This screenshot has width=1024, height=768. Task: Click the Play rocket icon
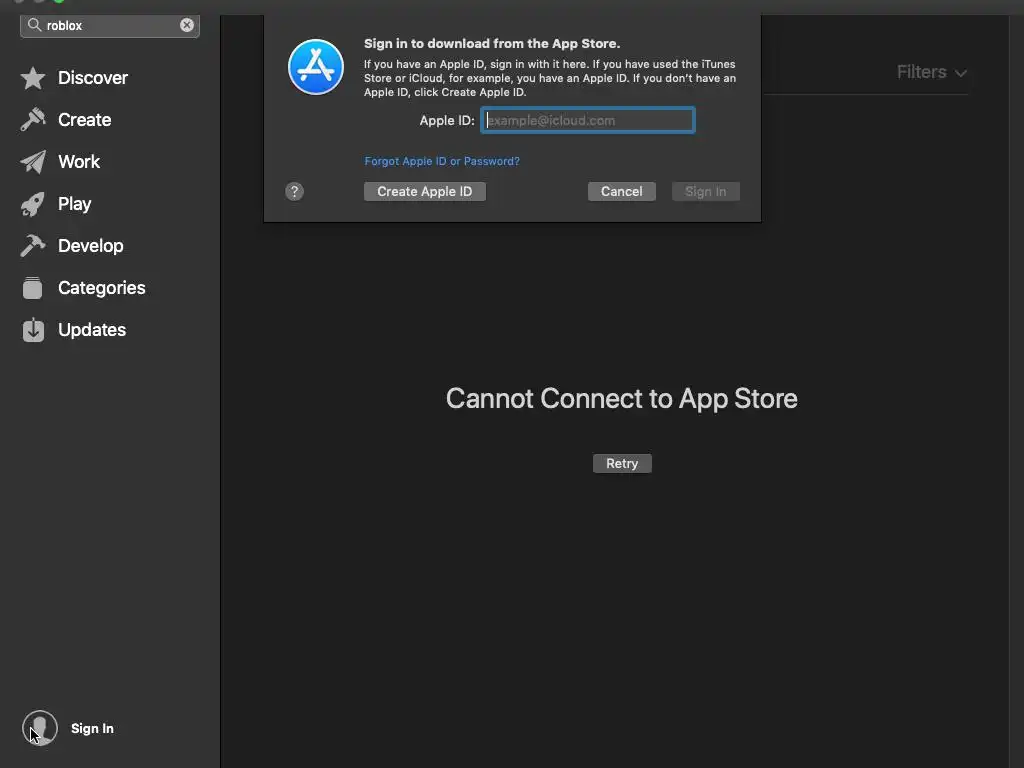(x=33, y=204)
